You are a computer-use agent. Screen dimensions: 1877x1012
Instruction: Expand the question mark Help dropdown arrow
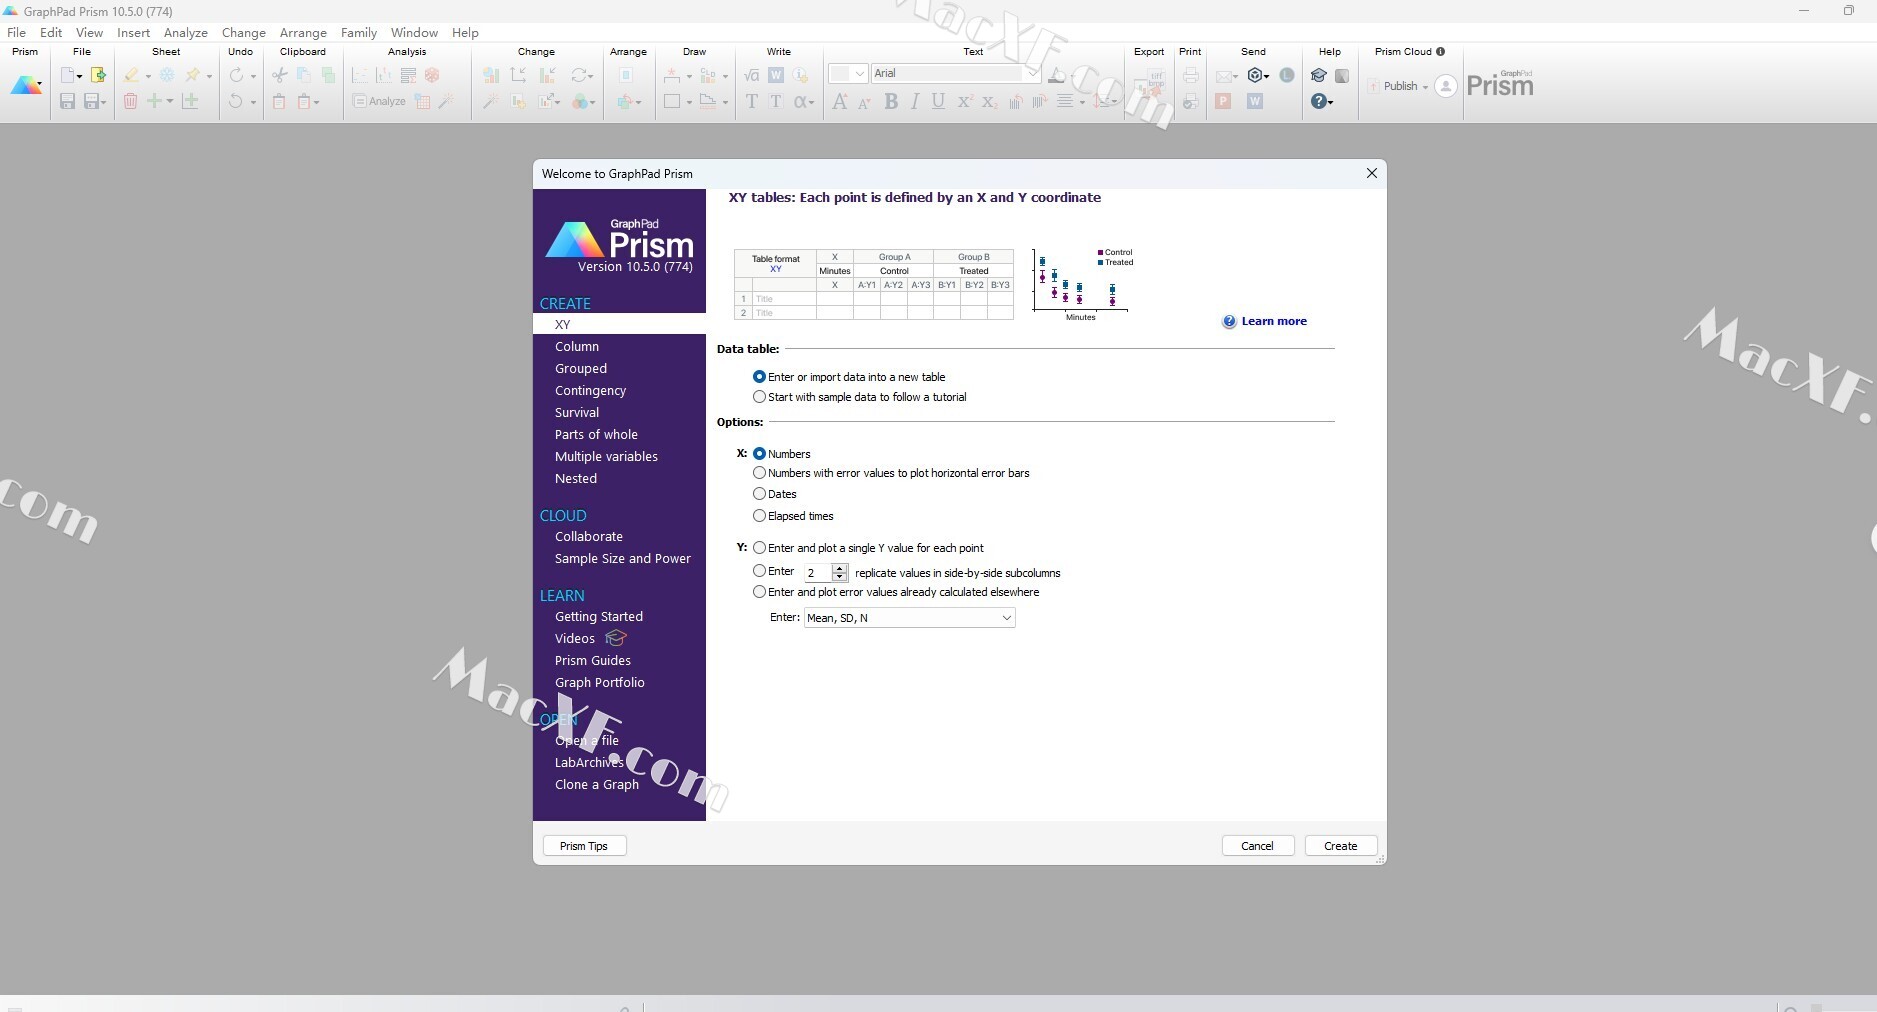point(1331,102)
